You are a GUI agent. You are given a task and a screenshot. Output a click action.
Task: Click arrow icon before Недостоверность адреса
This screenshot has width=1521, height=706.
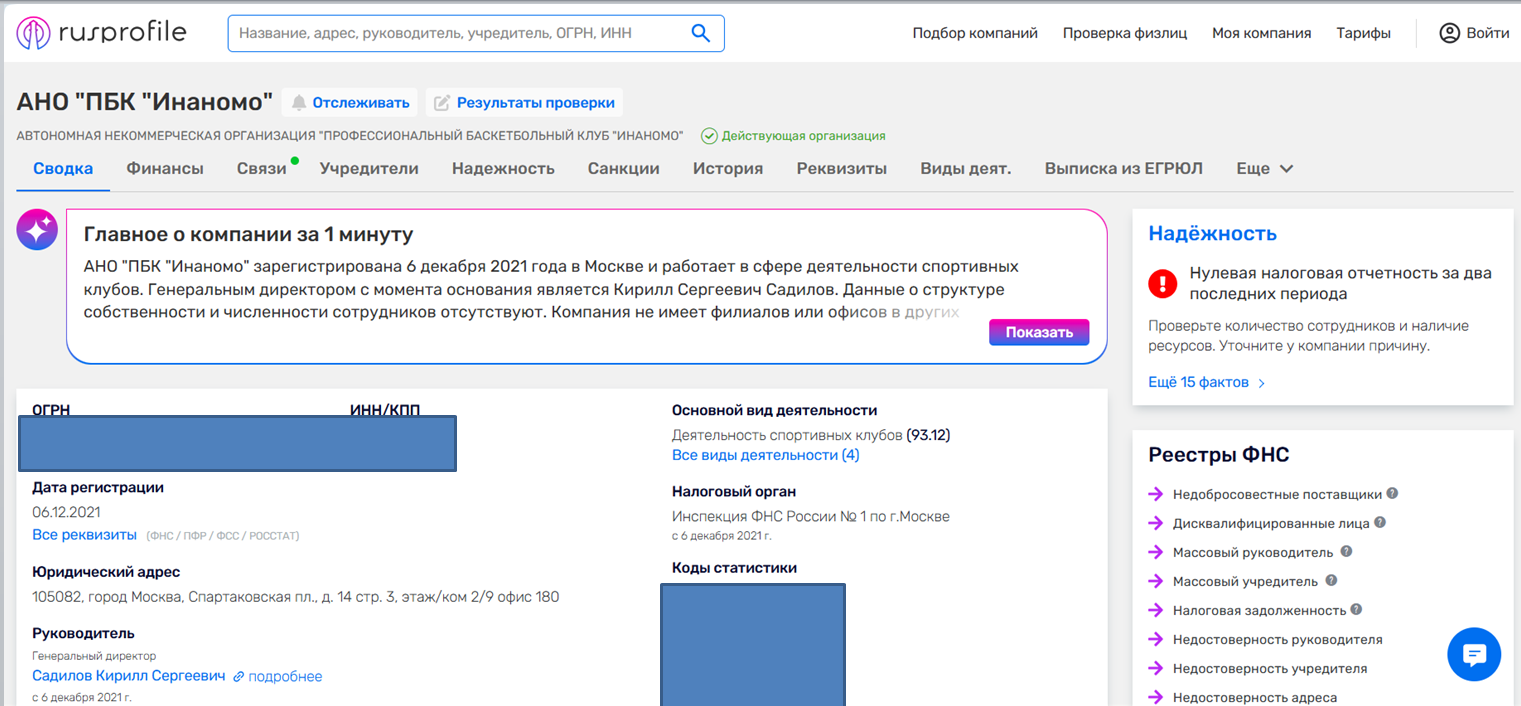1156,697
